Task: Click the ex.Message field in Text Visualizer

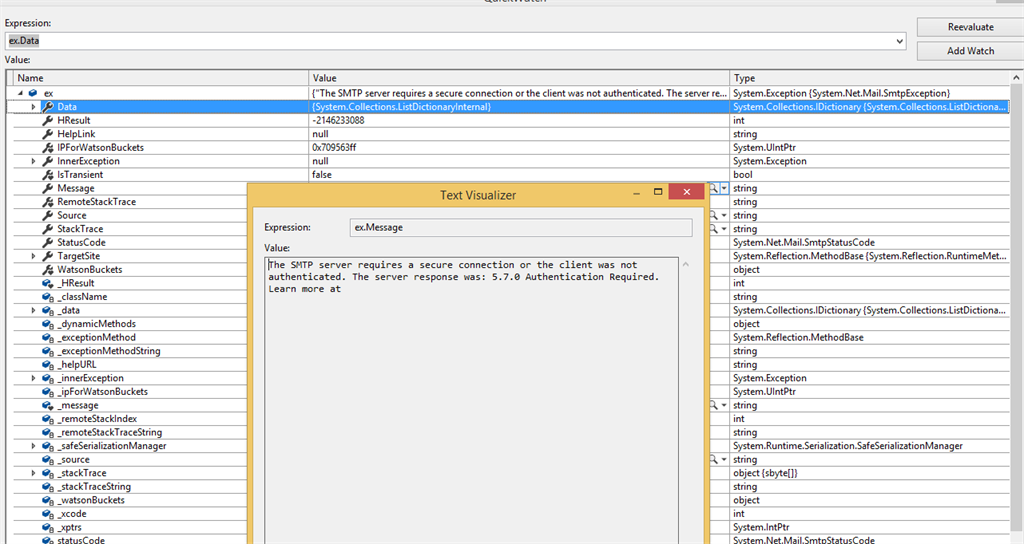Action: coord(521,227)
